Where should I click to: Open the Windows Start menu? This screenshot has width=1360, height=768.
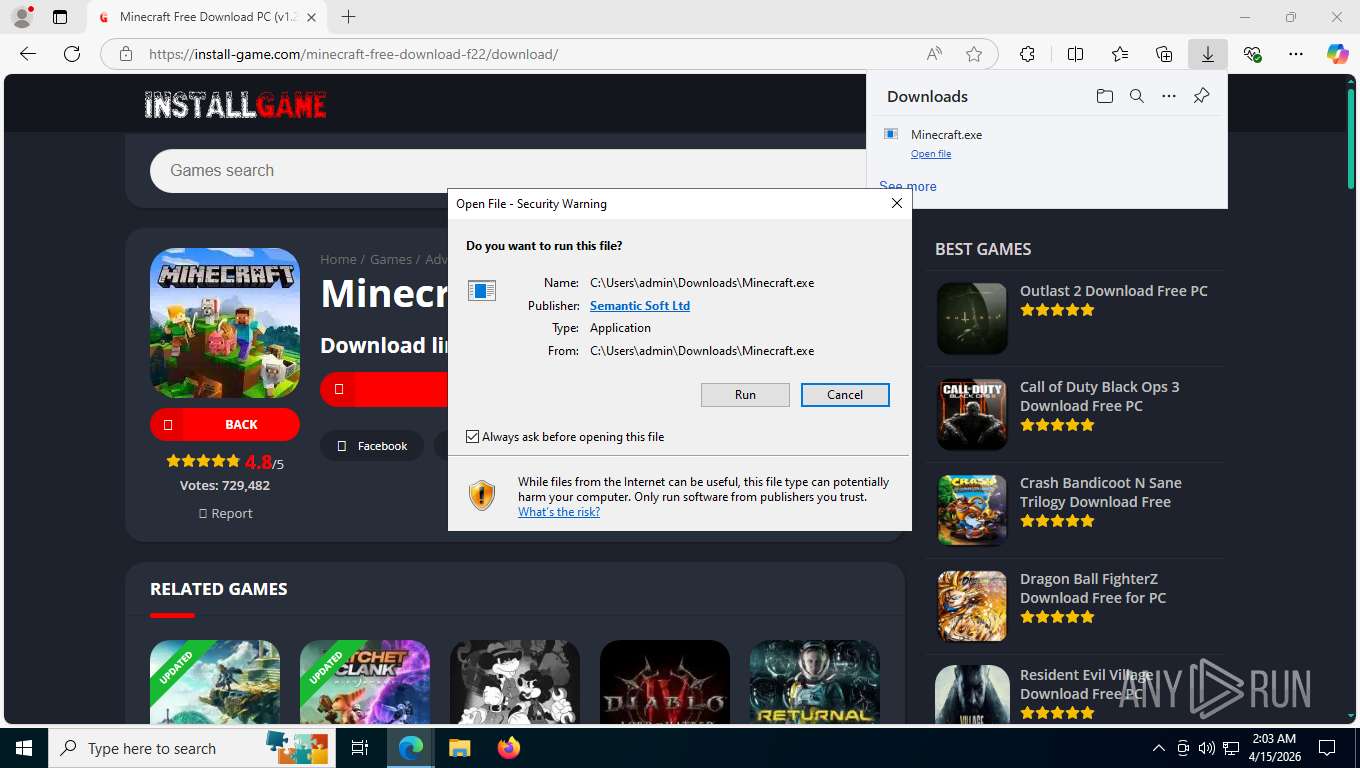pos(24,748)
